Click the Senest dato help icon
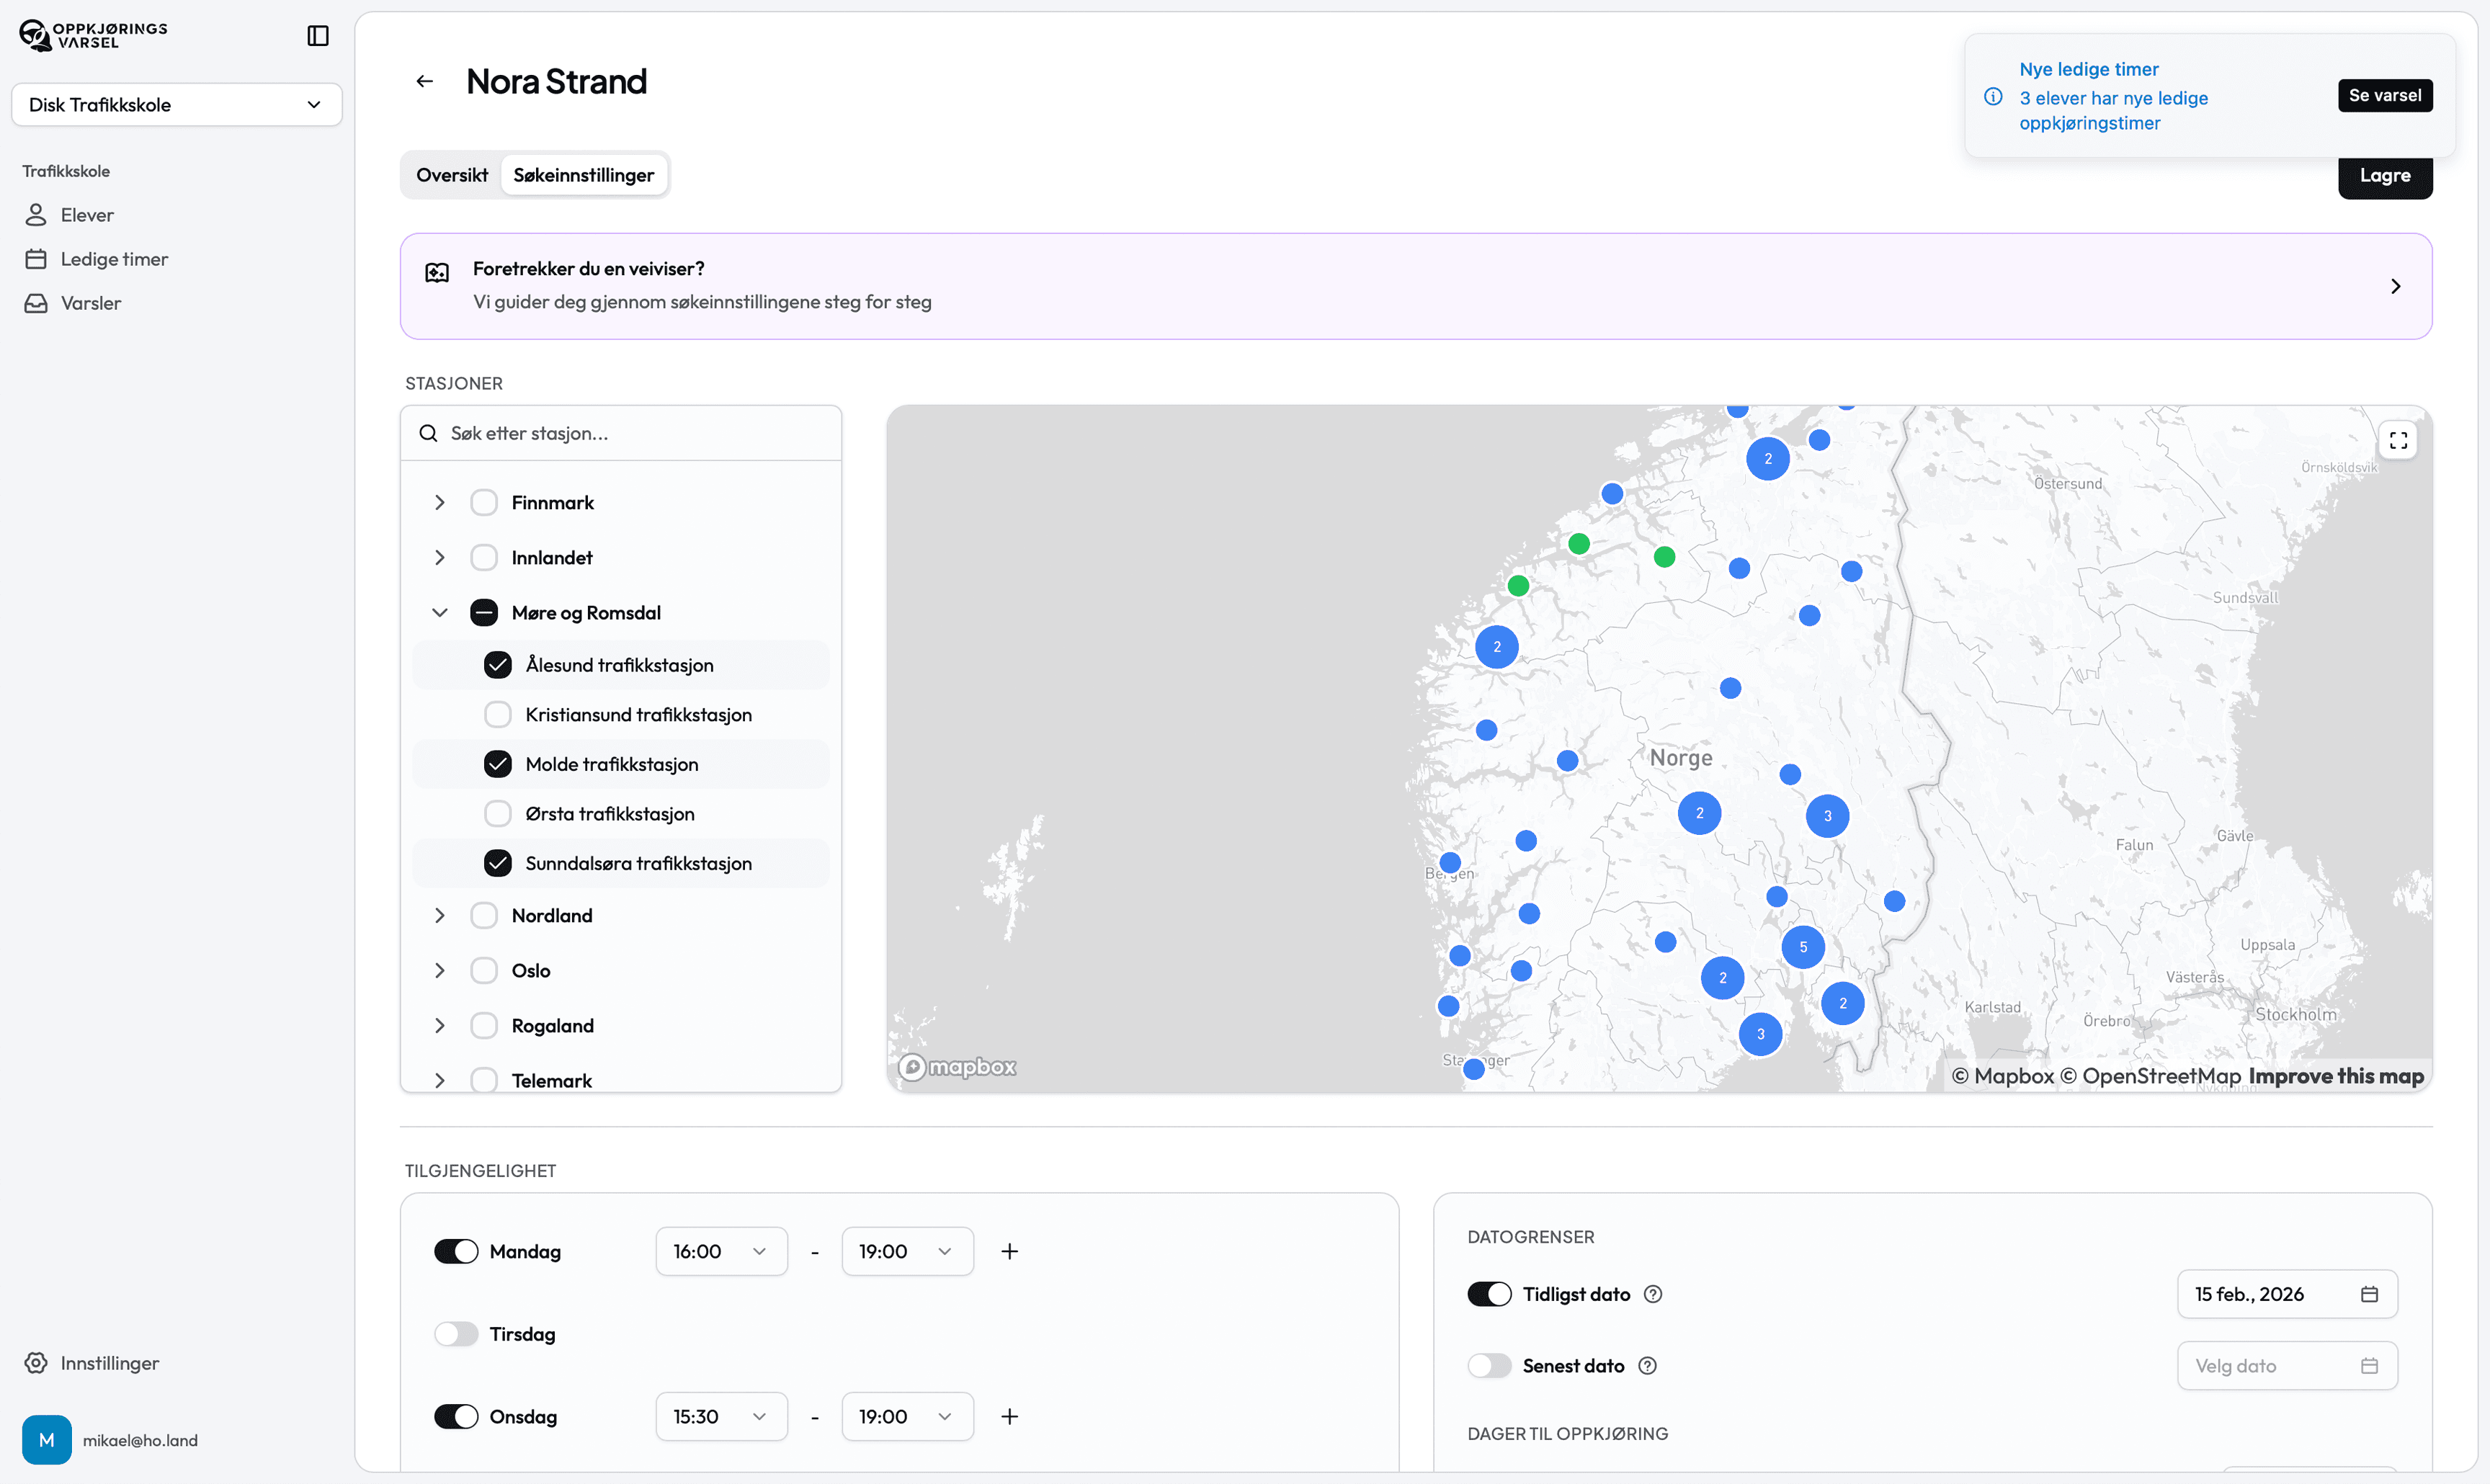The width and height of the screenshot is (2490, 1484). (1647, 1366)
